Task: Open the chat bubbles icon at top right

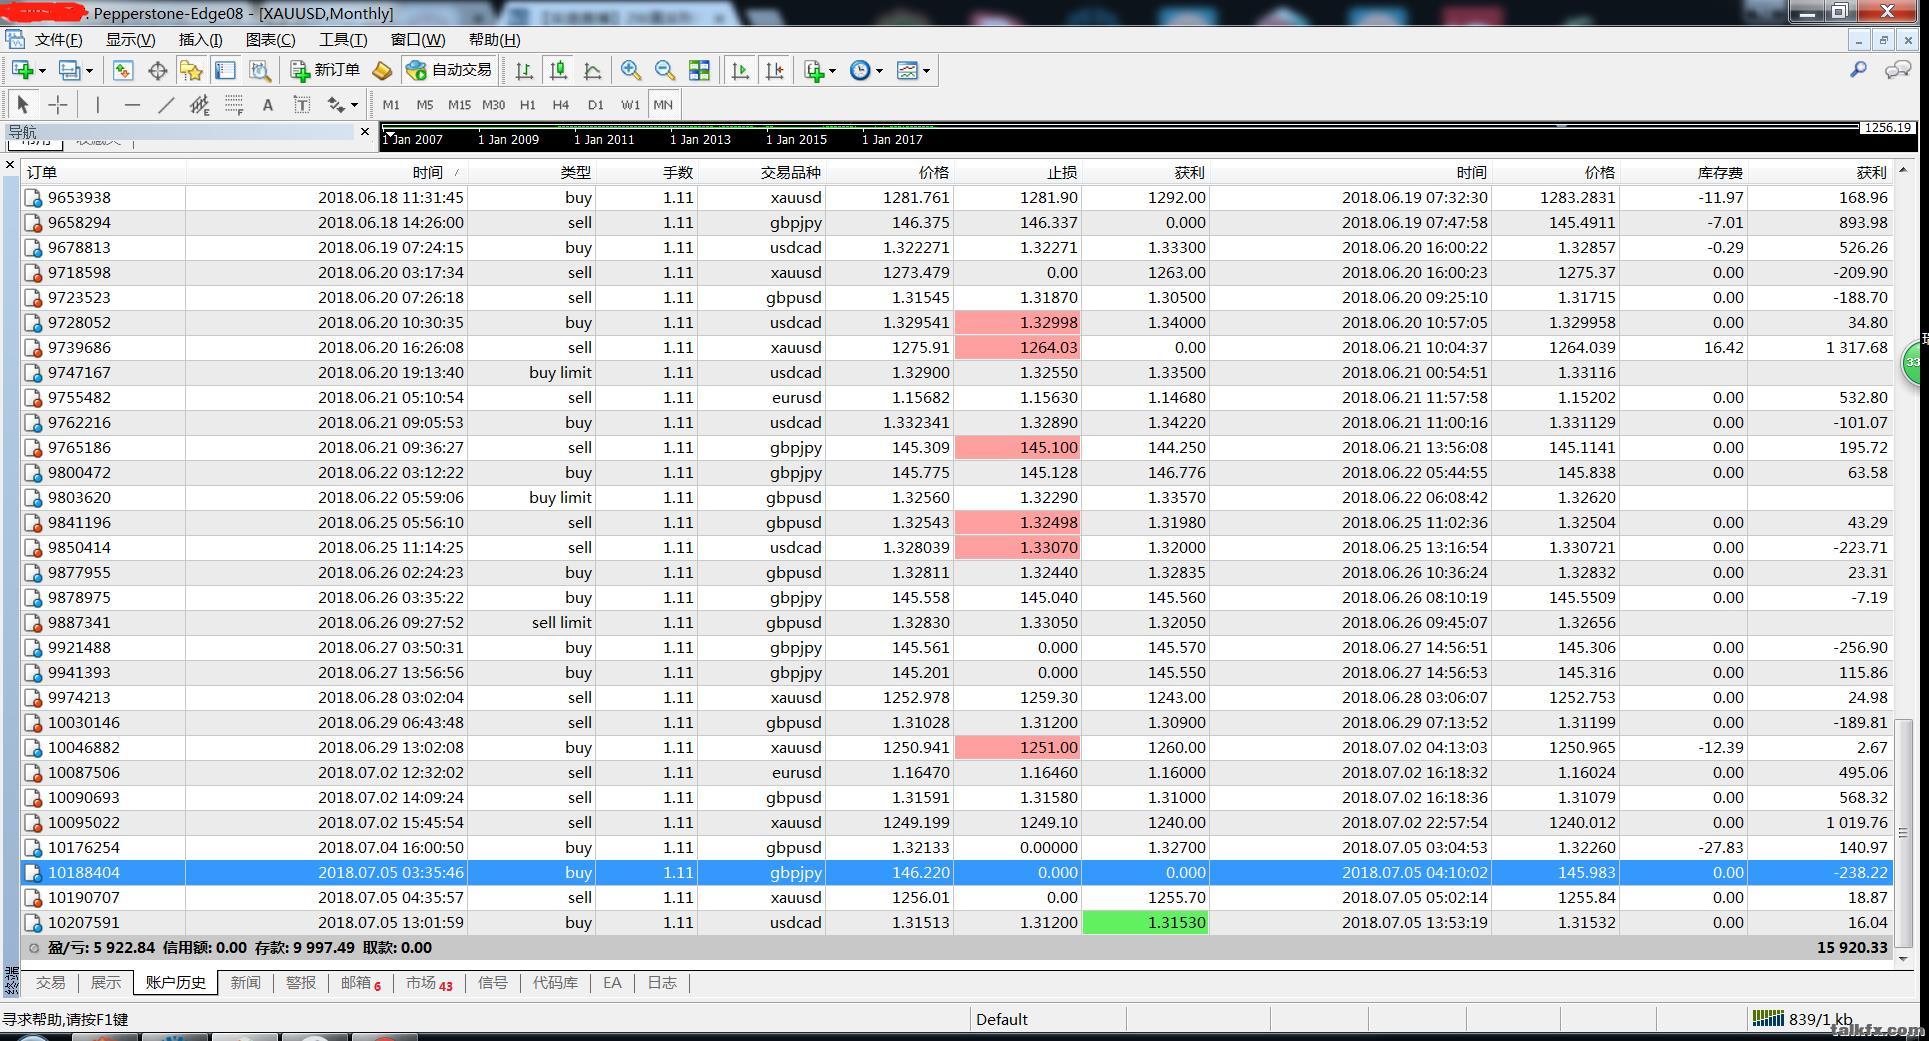Action: [x=1897, y=69]
